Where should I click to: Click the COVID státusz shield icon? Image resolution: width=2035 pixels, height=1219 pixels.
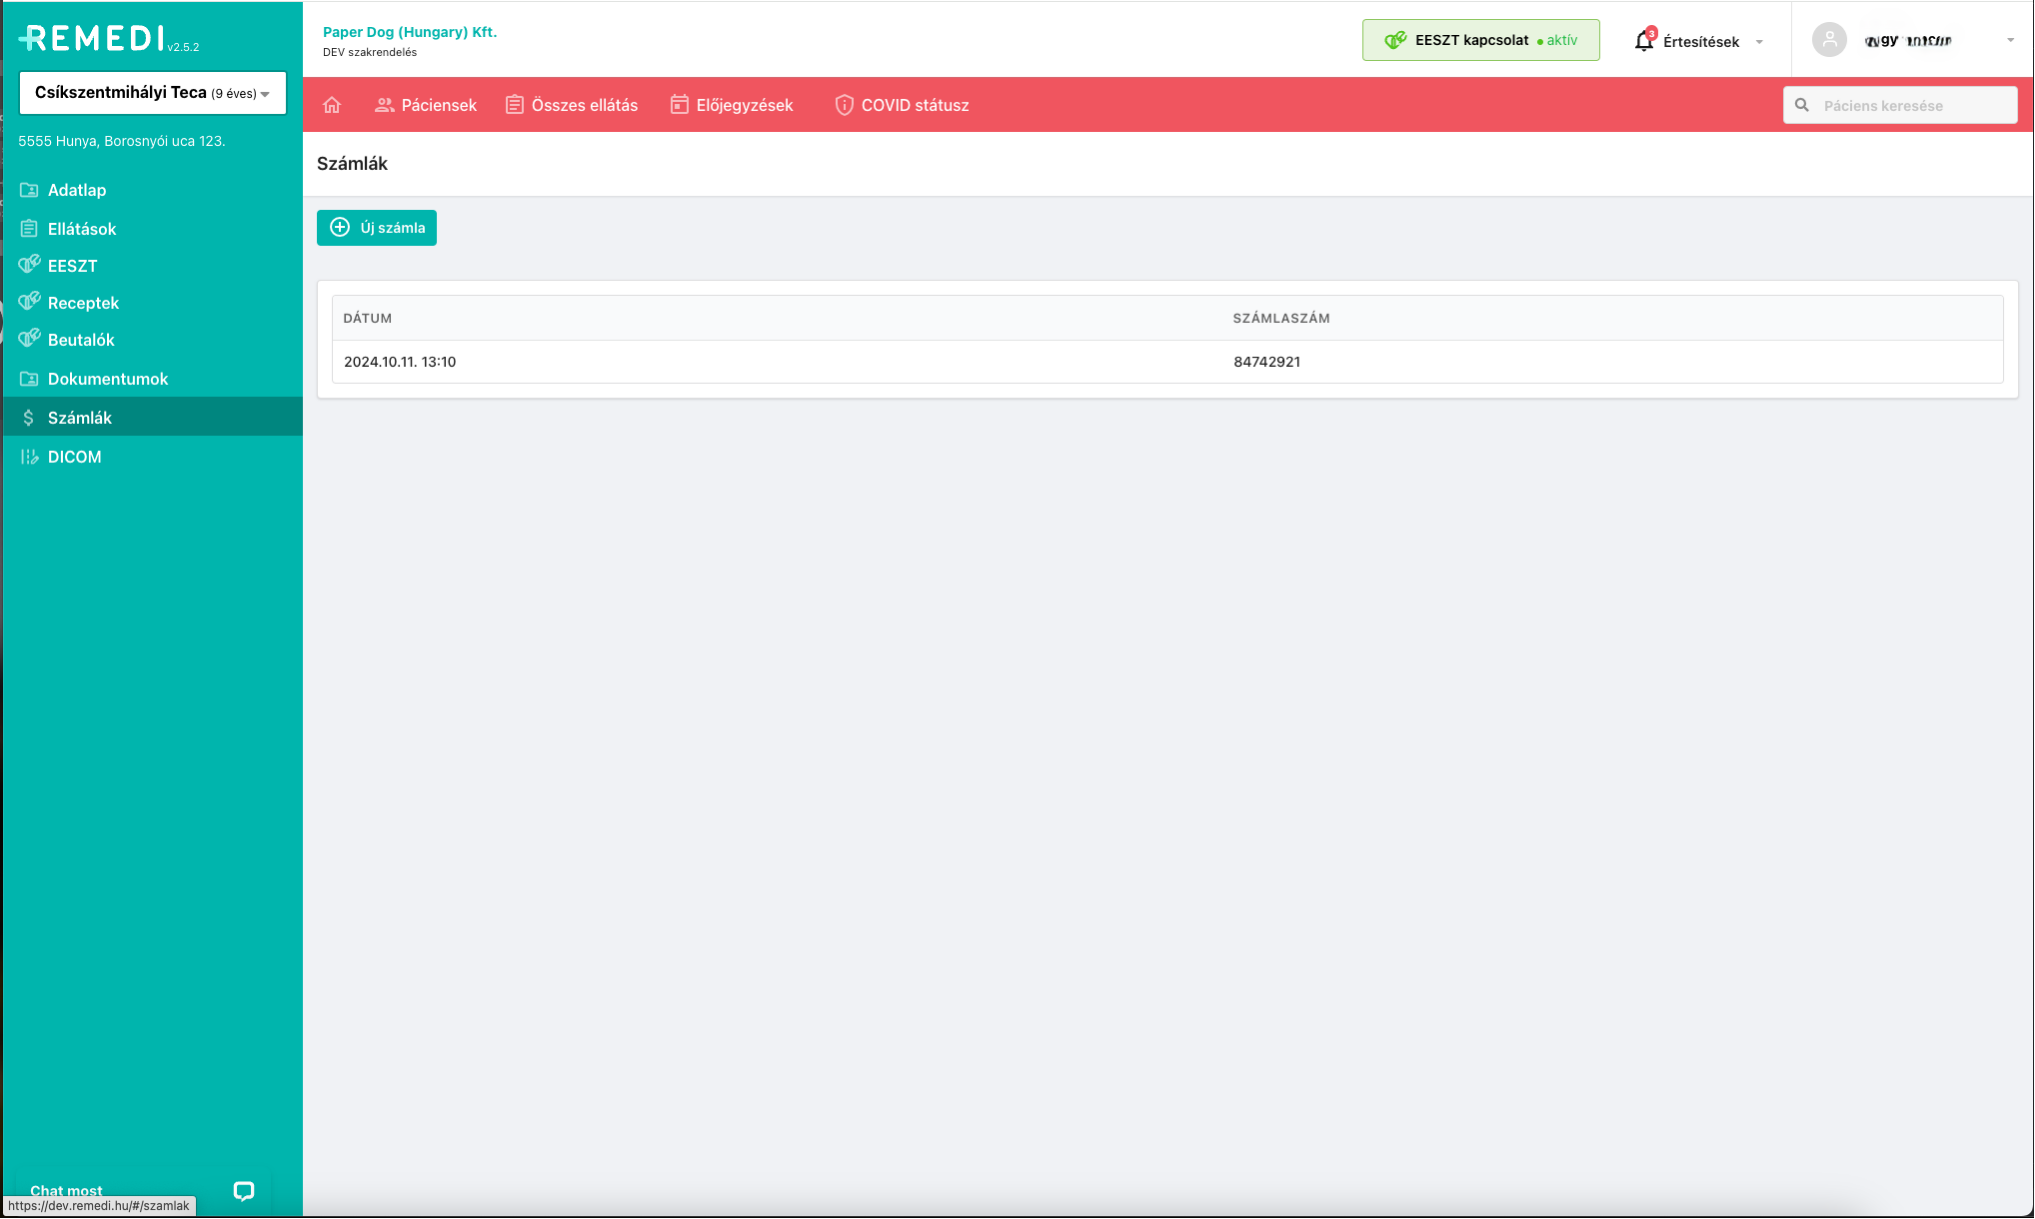click(843, 105)
